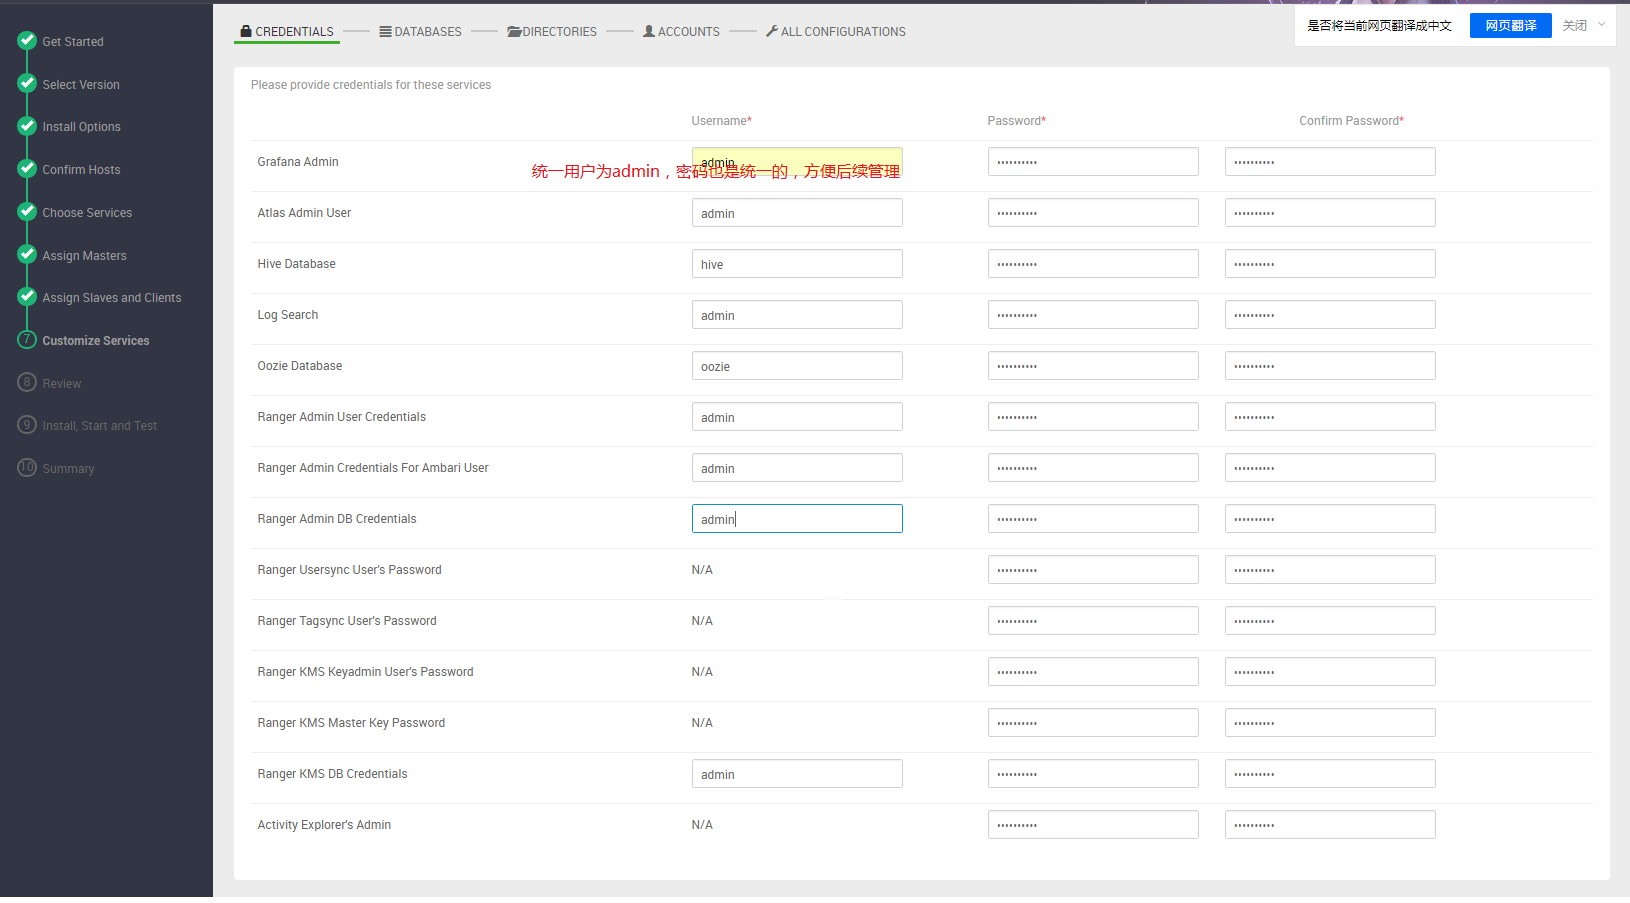This screenshot has height=903, width=1630.
Task: Click the Review step label
Action: click(x=62, y=384)
